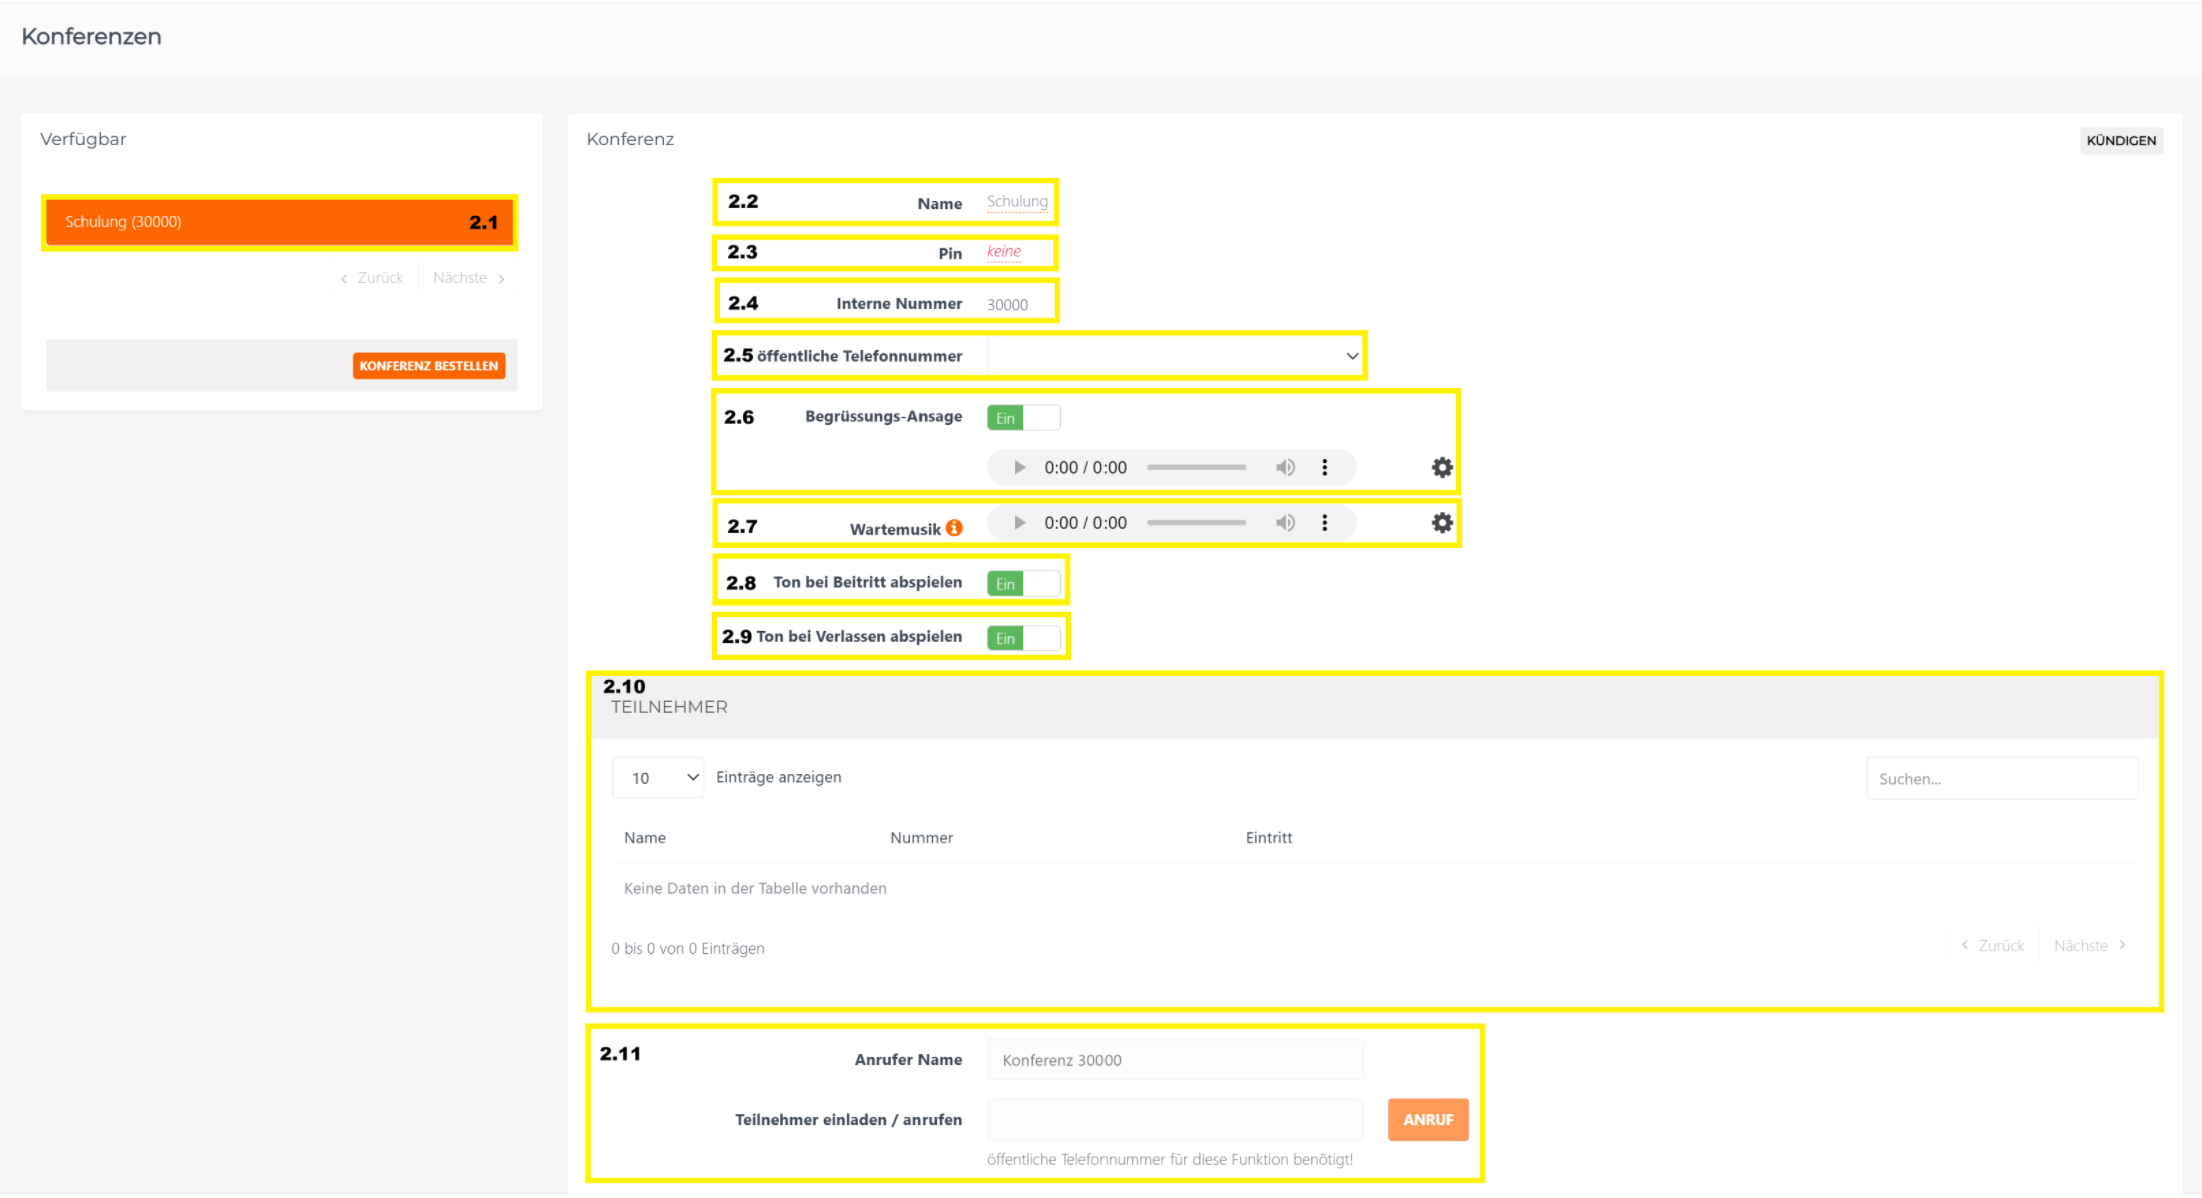Click the KONFERENZ BESTELLEN button

(428, 366)
